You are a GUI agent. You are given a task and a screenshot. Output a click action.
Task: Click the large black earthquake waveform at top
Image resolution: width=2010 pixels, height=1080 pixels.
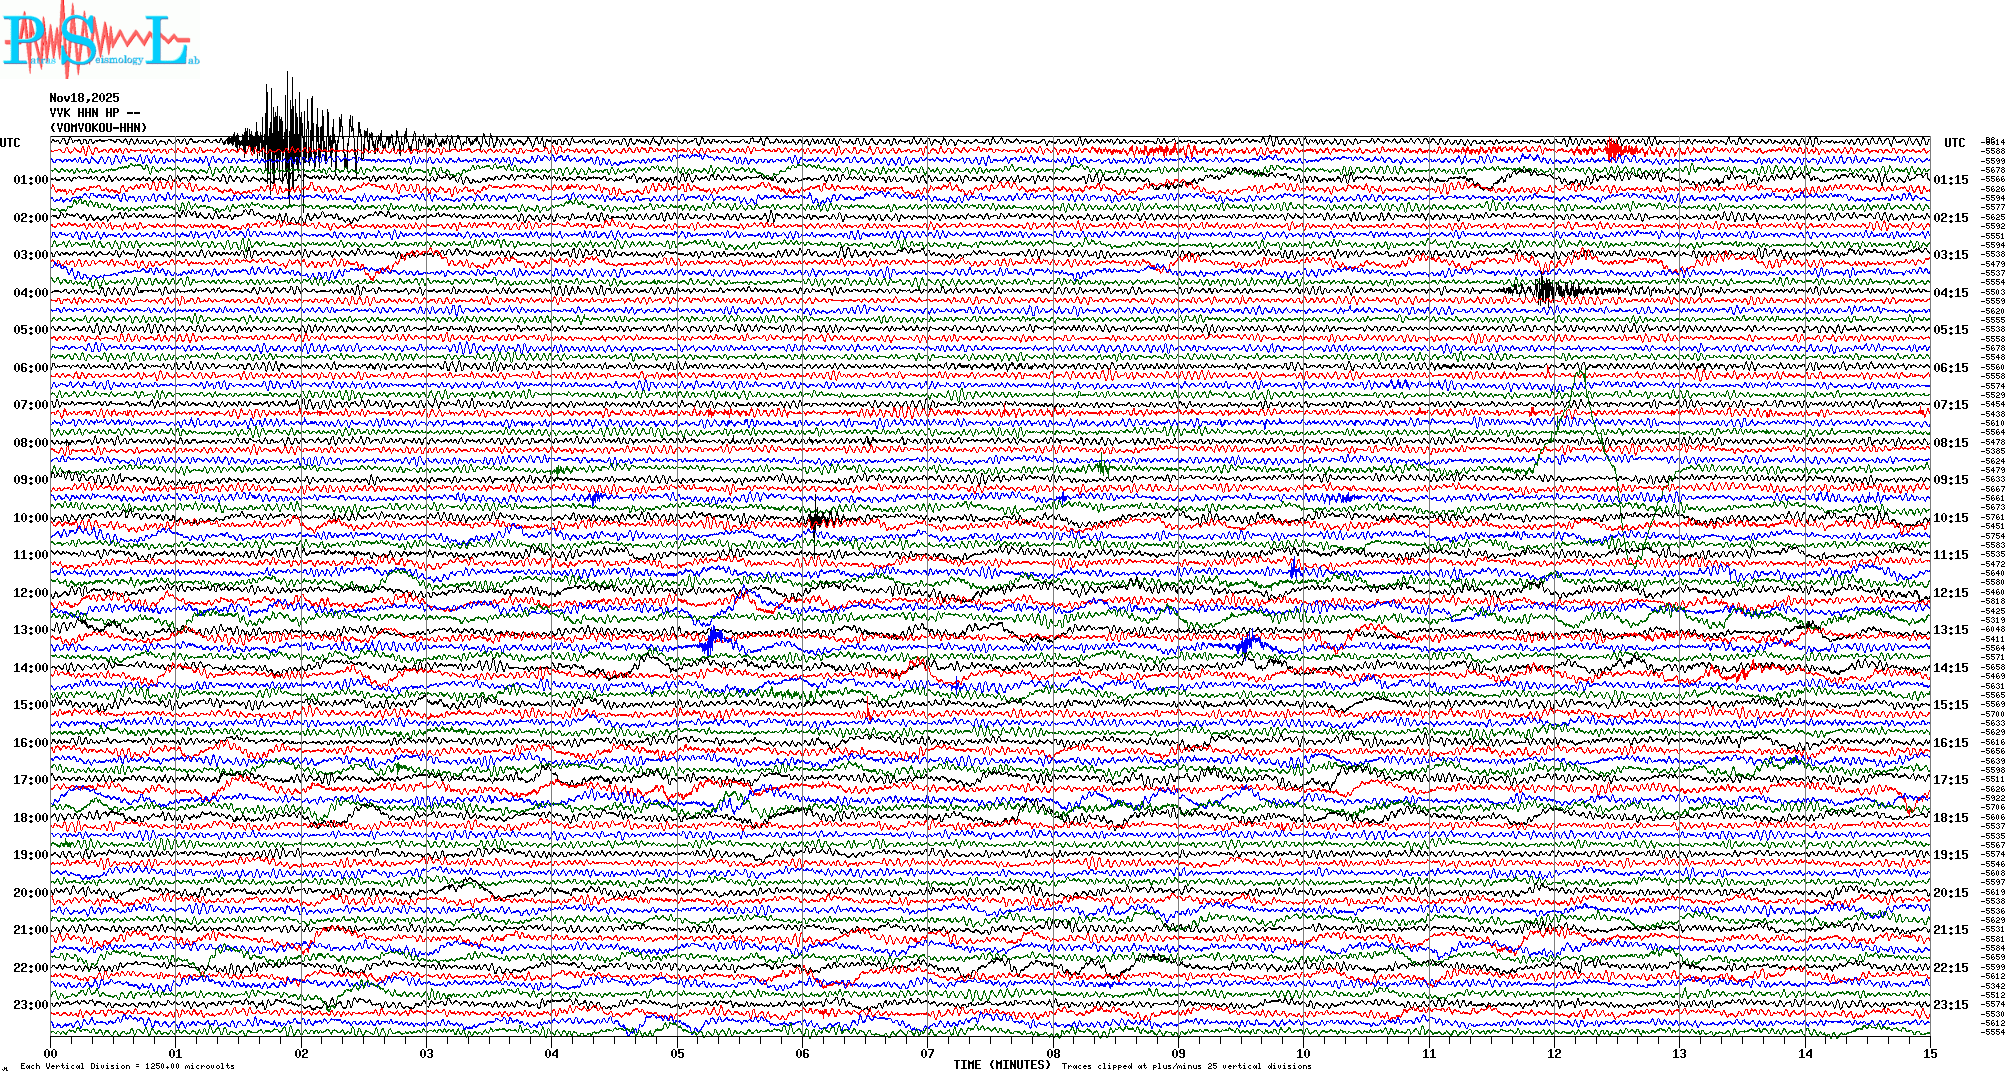click(290, 135)
